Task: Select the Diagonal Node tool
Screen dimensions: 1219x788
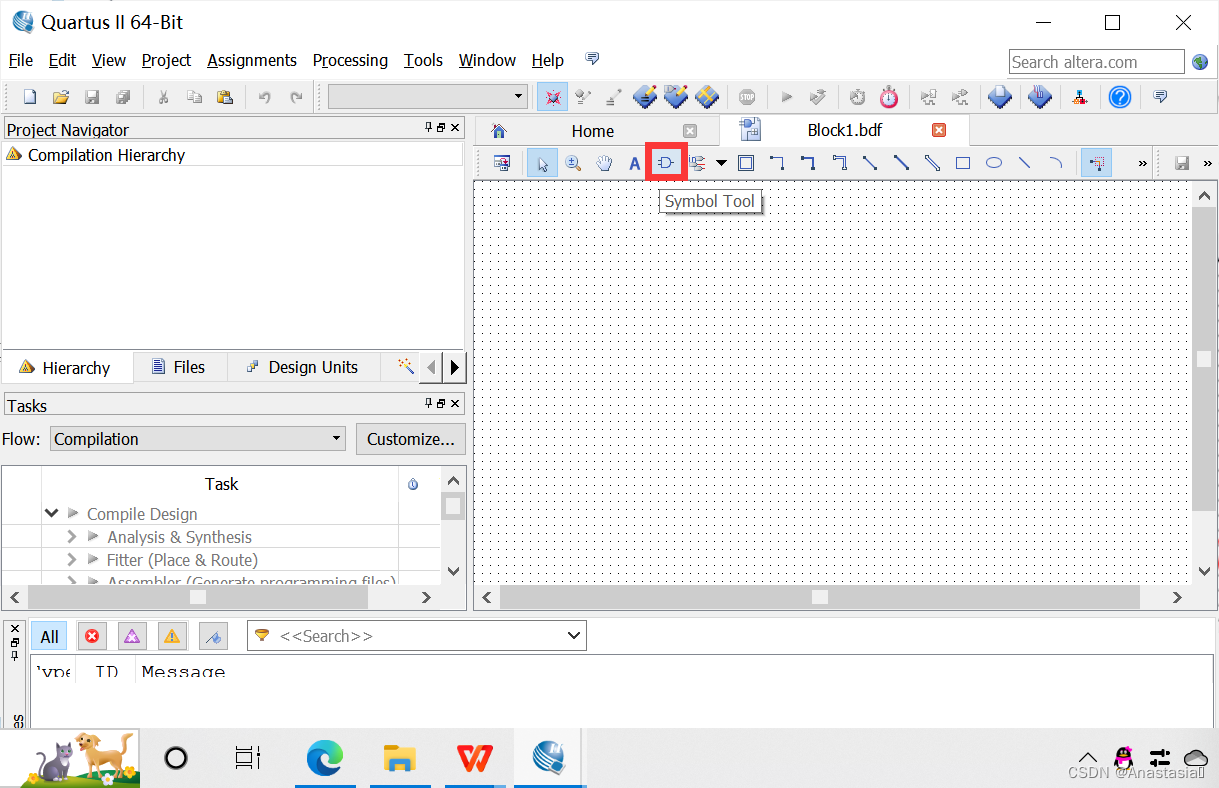Action: (870, 163)
